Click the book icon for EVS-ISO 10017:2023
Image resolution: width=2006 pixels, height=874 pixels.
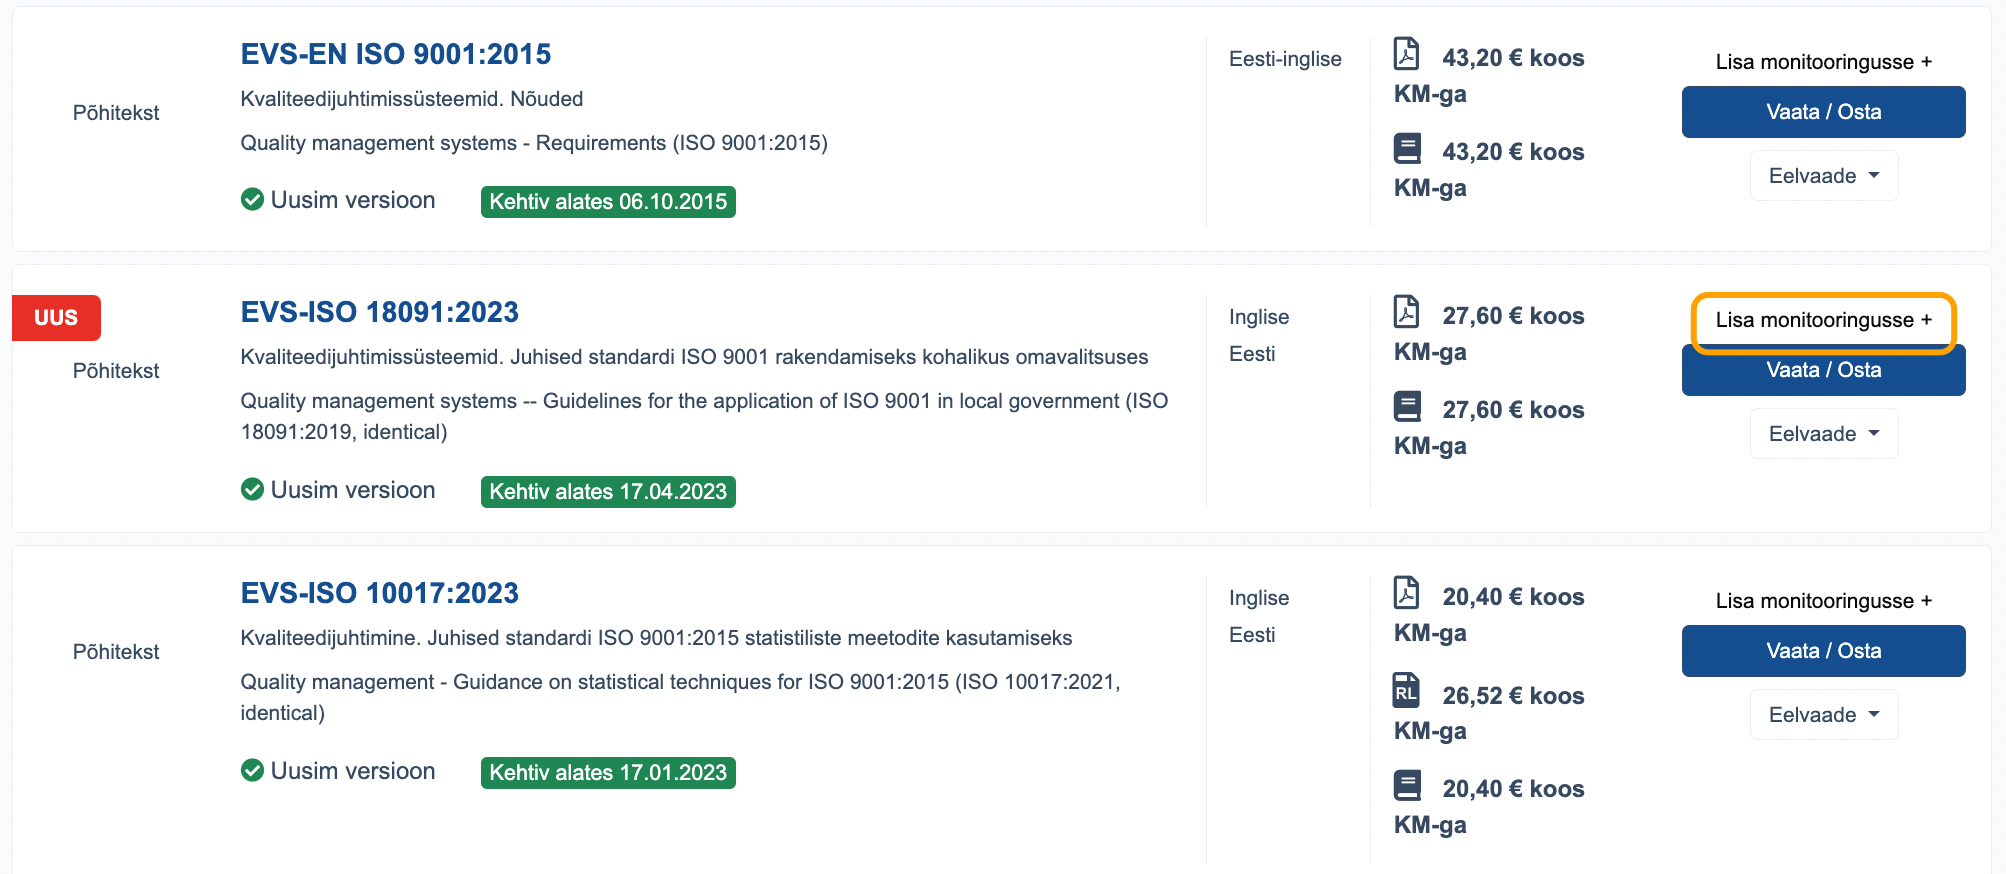click(1407, 786)
